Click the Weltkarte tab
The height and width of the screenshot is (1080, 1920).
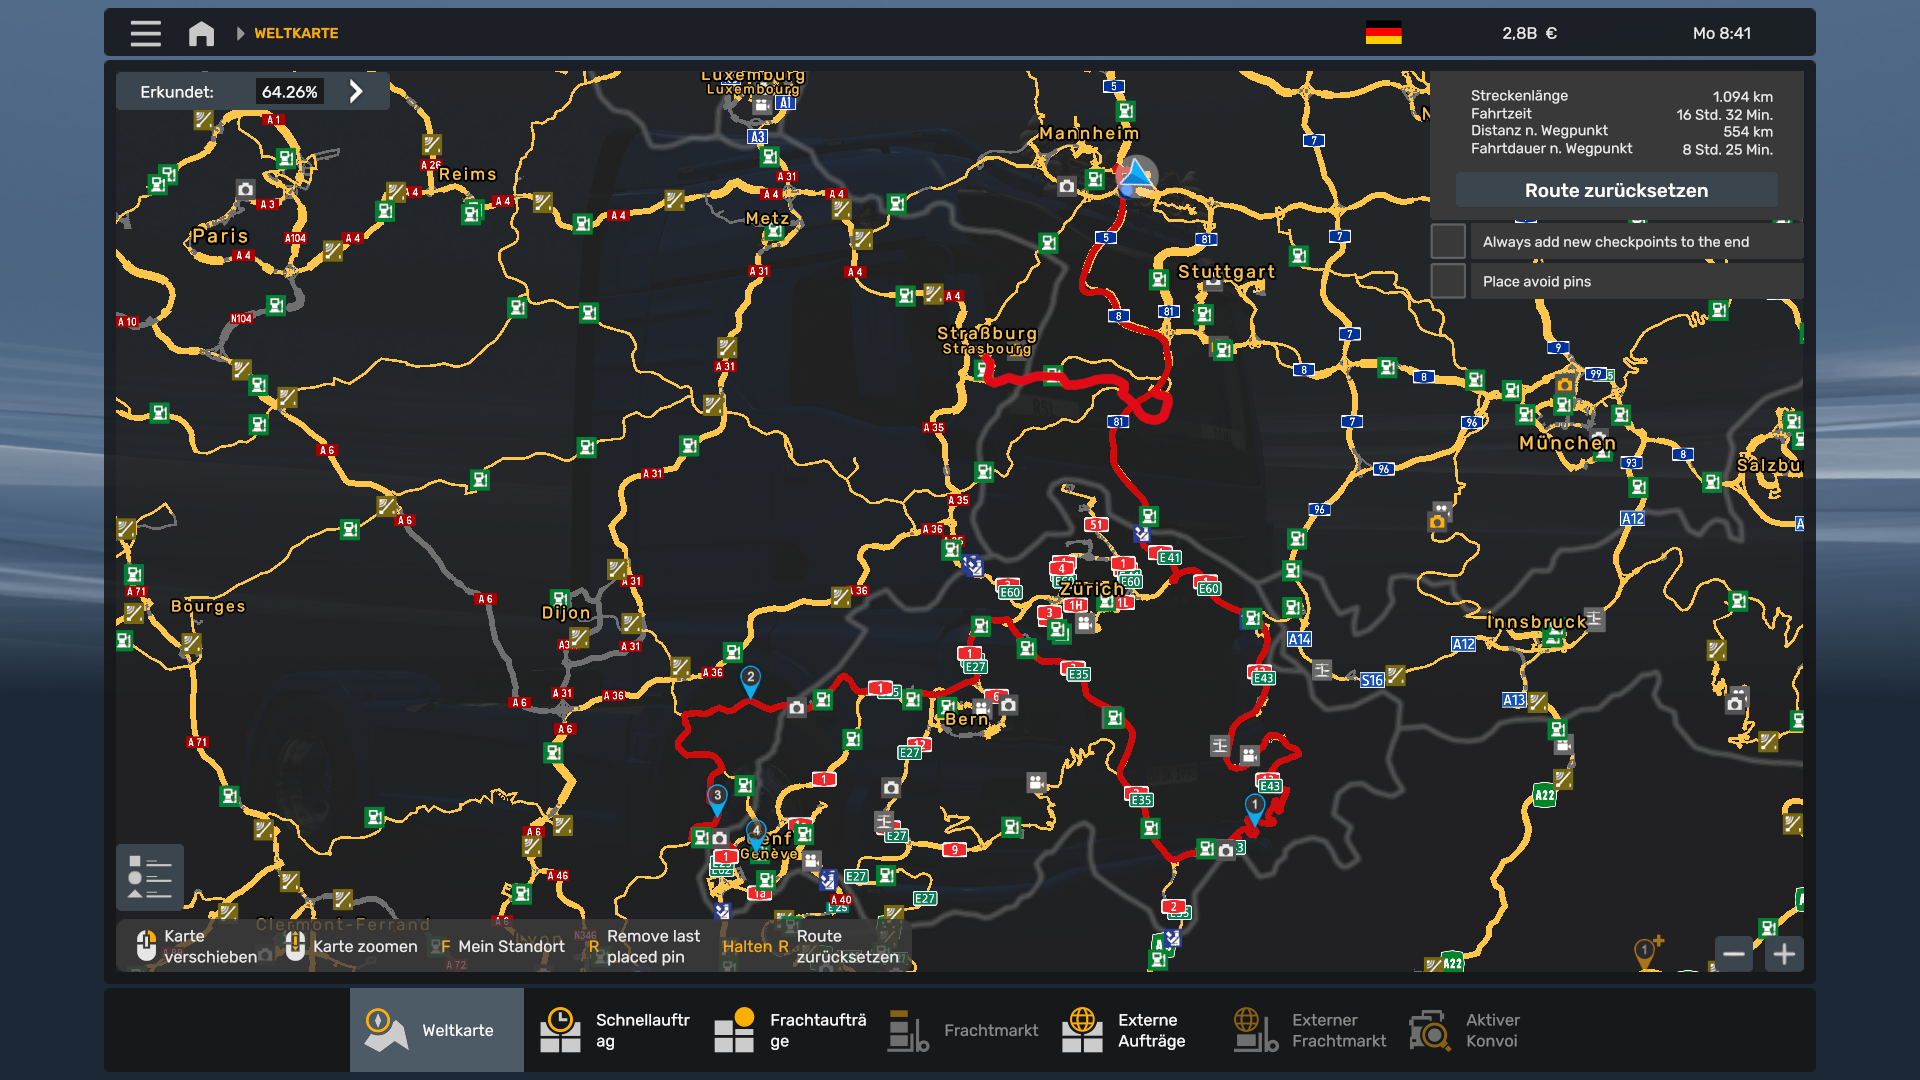pos(437,1030)
